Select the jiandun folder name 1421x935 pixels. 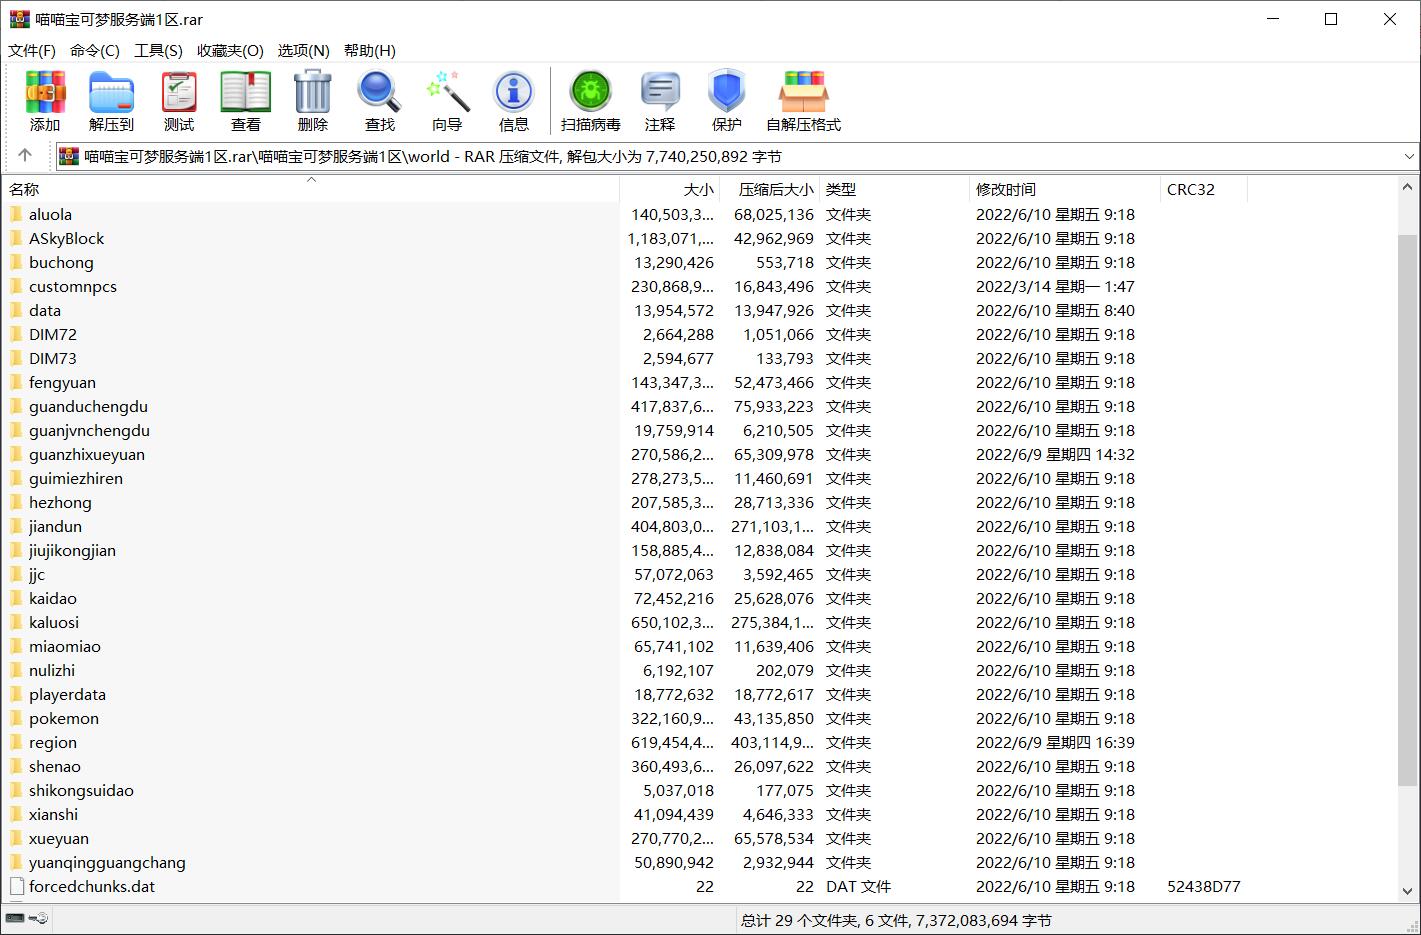(x=55, y=526)
